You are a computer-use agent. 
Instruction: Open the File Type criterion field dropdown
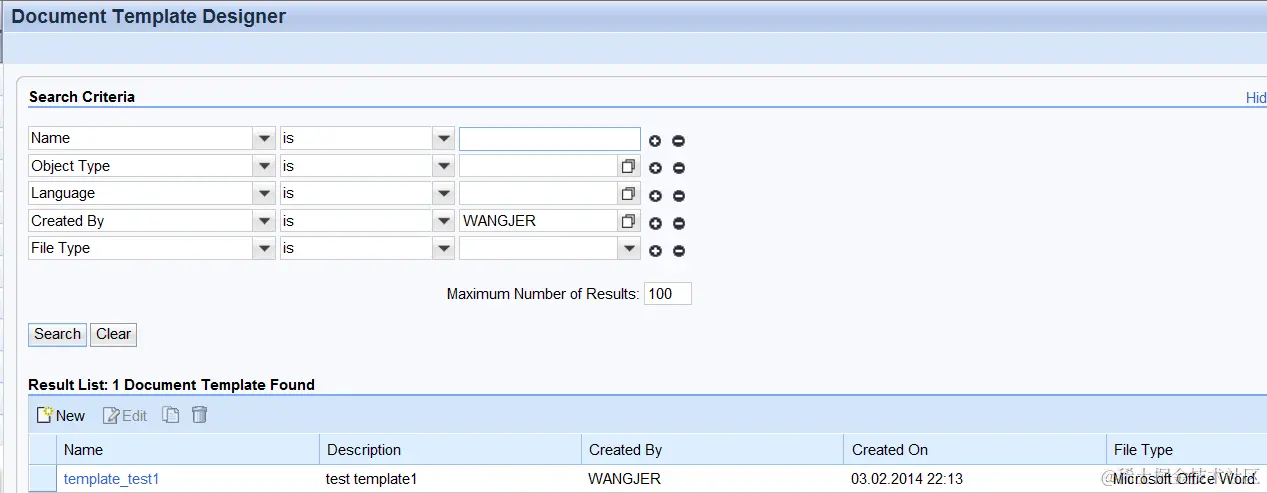[264, 248]
